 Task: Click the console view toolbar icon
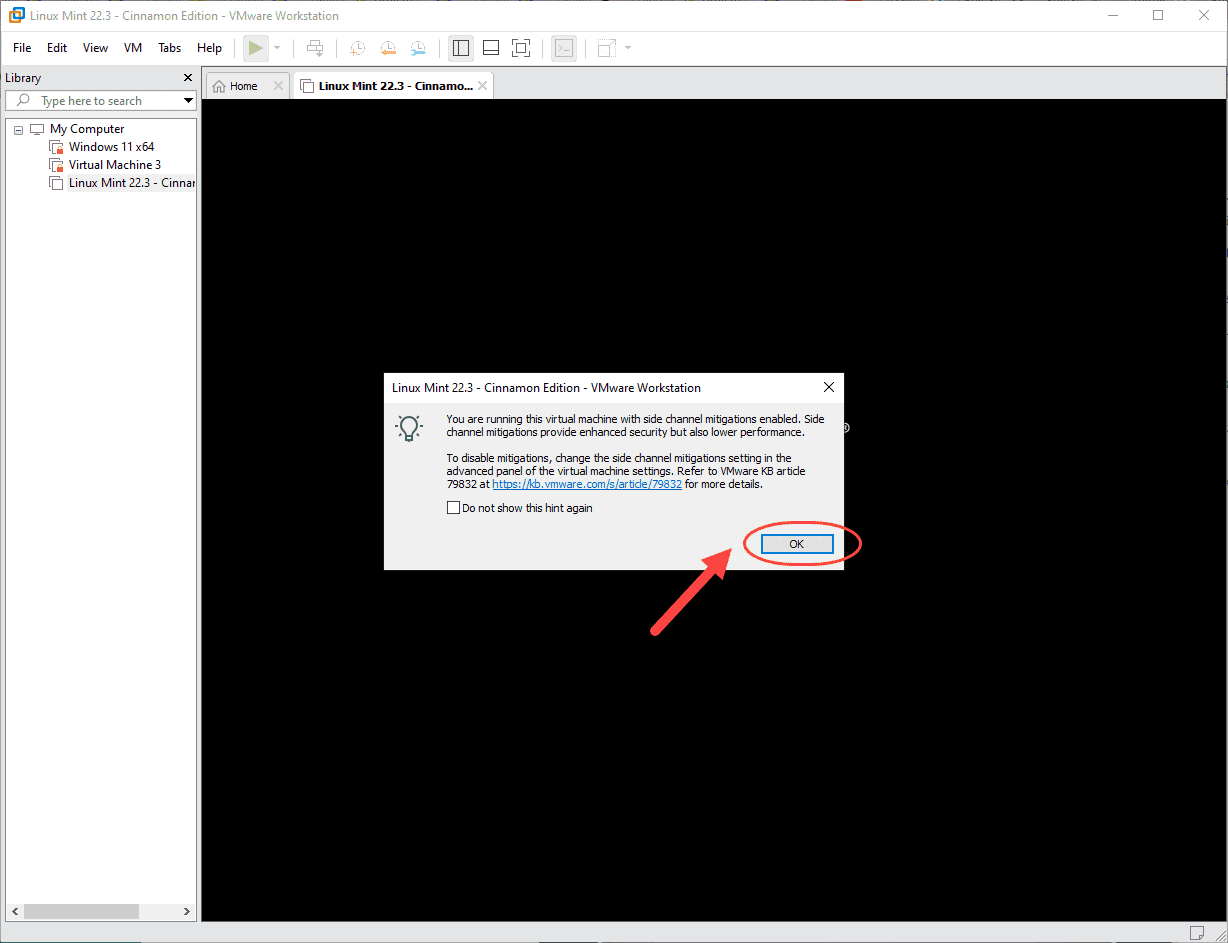565,48
